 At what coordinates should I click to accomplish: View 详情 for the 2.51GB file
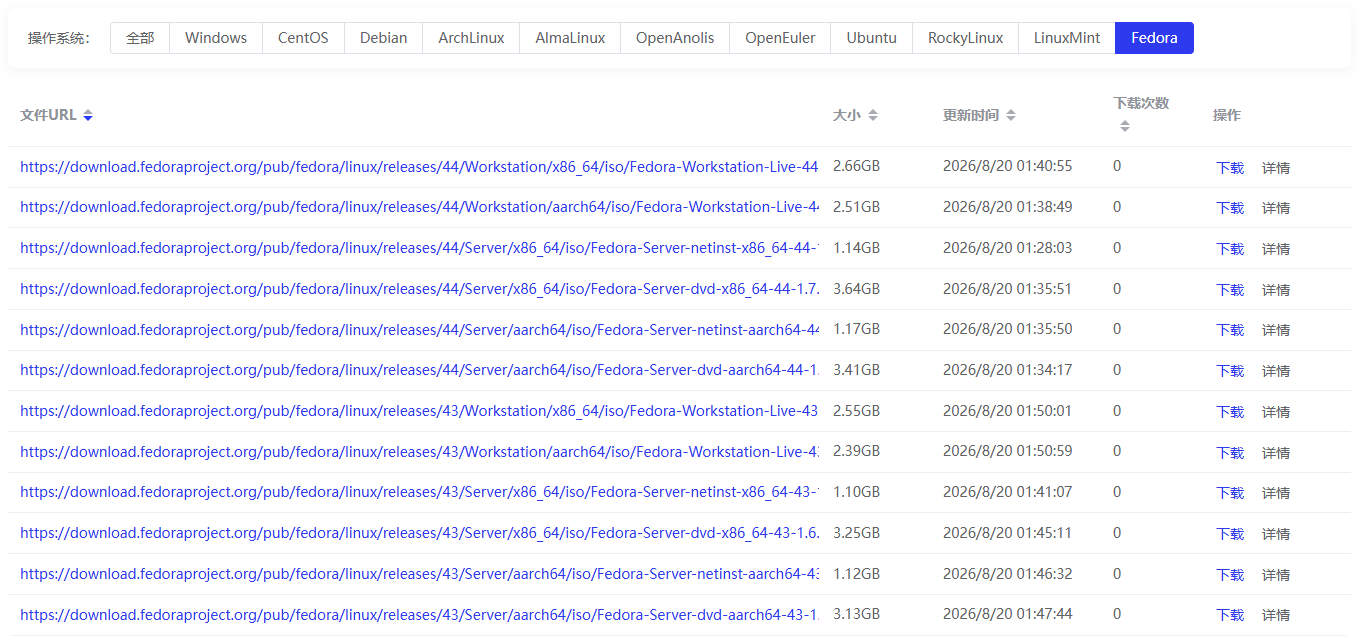tap(1276, 208)
